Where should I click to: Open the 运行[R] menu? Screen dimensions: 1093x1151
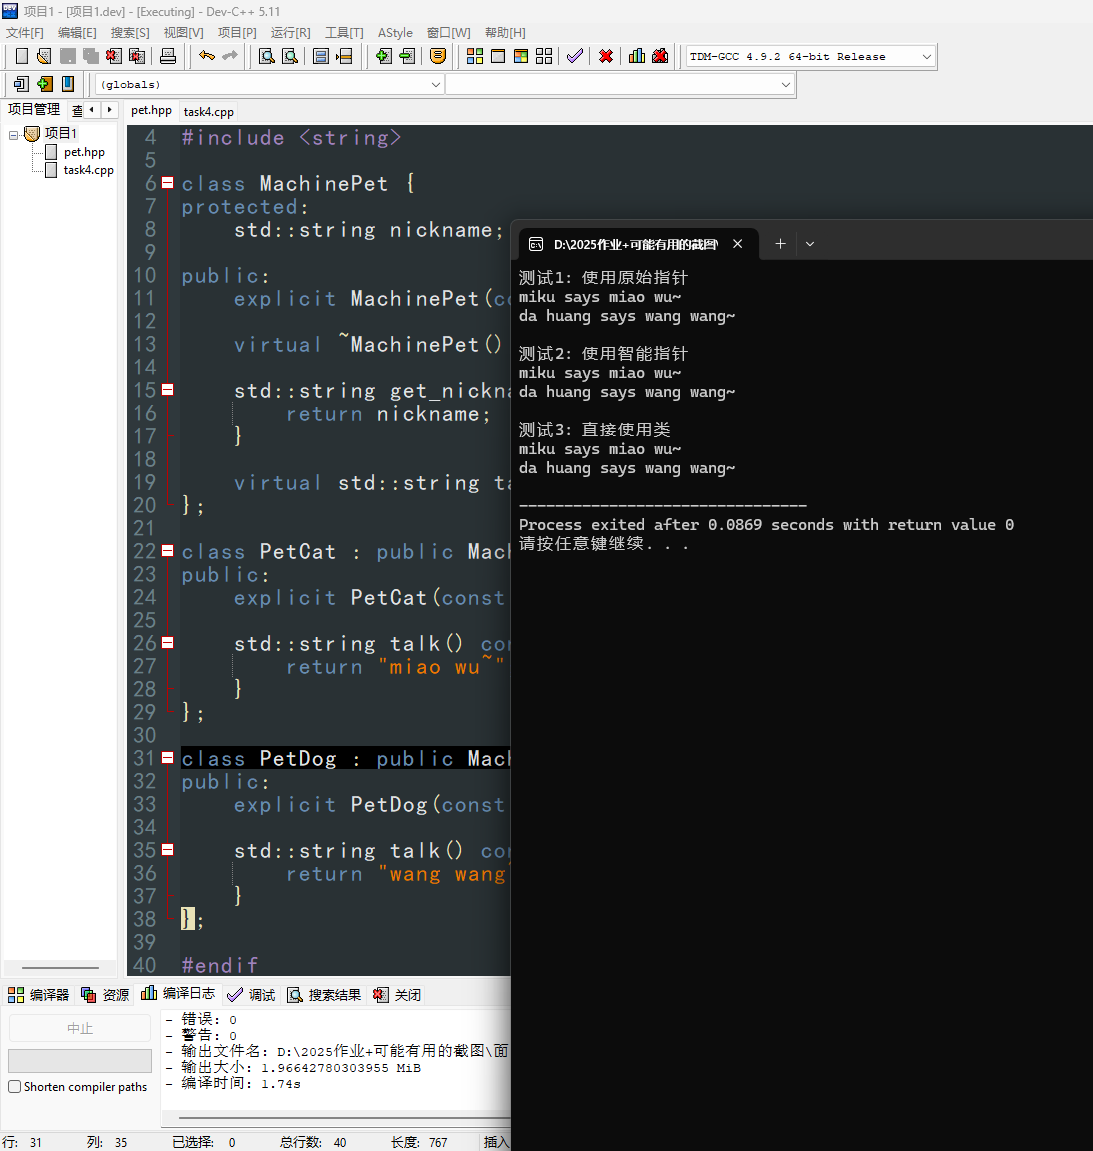tap(291, 33)
